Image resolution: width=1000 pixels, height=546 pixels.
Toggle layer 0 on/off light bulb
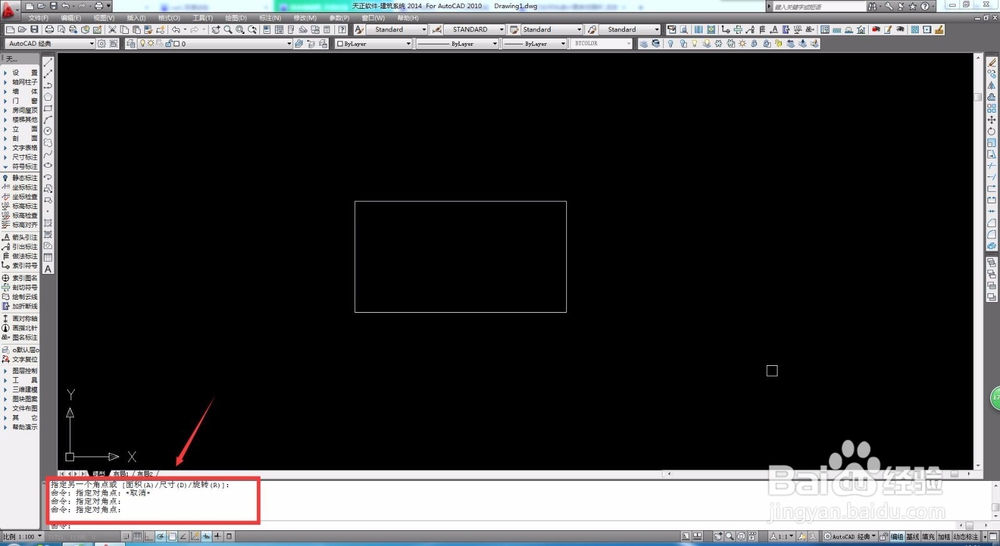[x=142, y=43]
